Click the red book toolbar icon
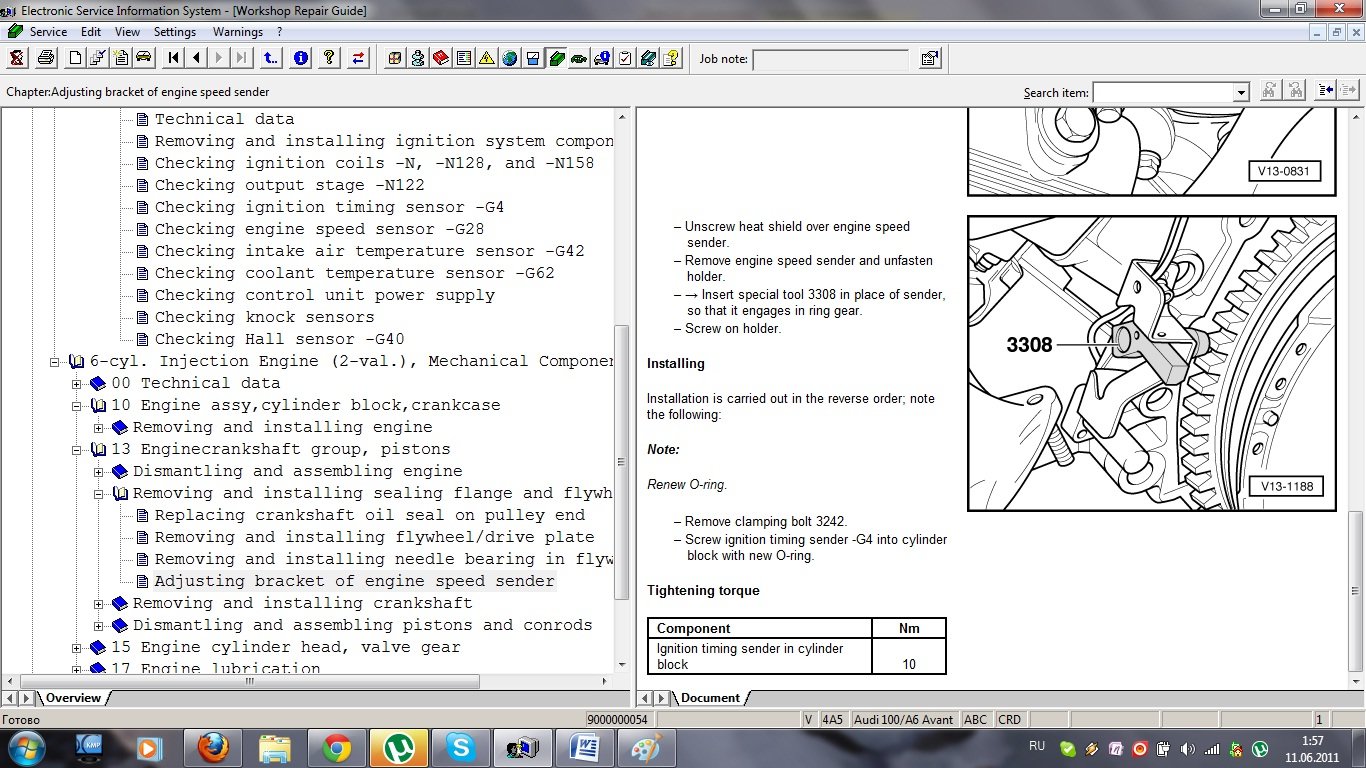Viewport: 1366px width, 768px height. click(x=441, y=58)
